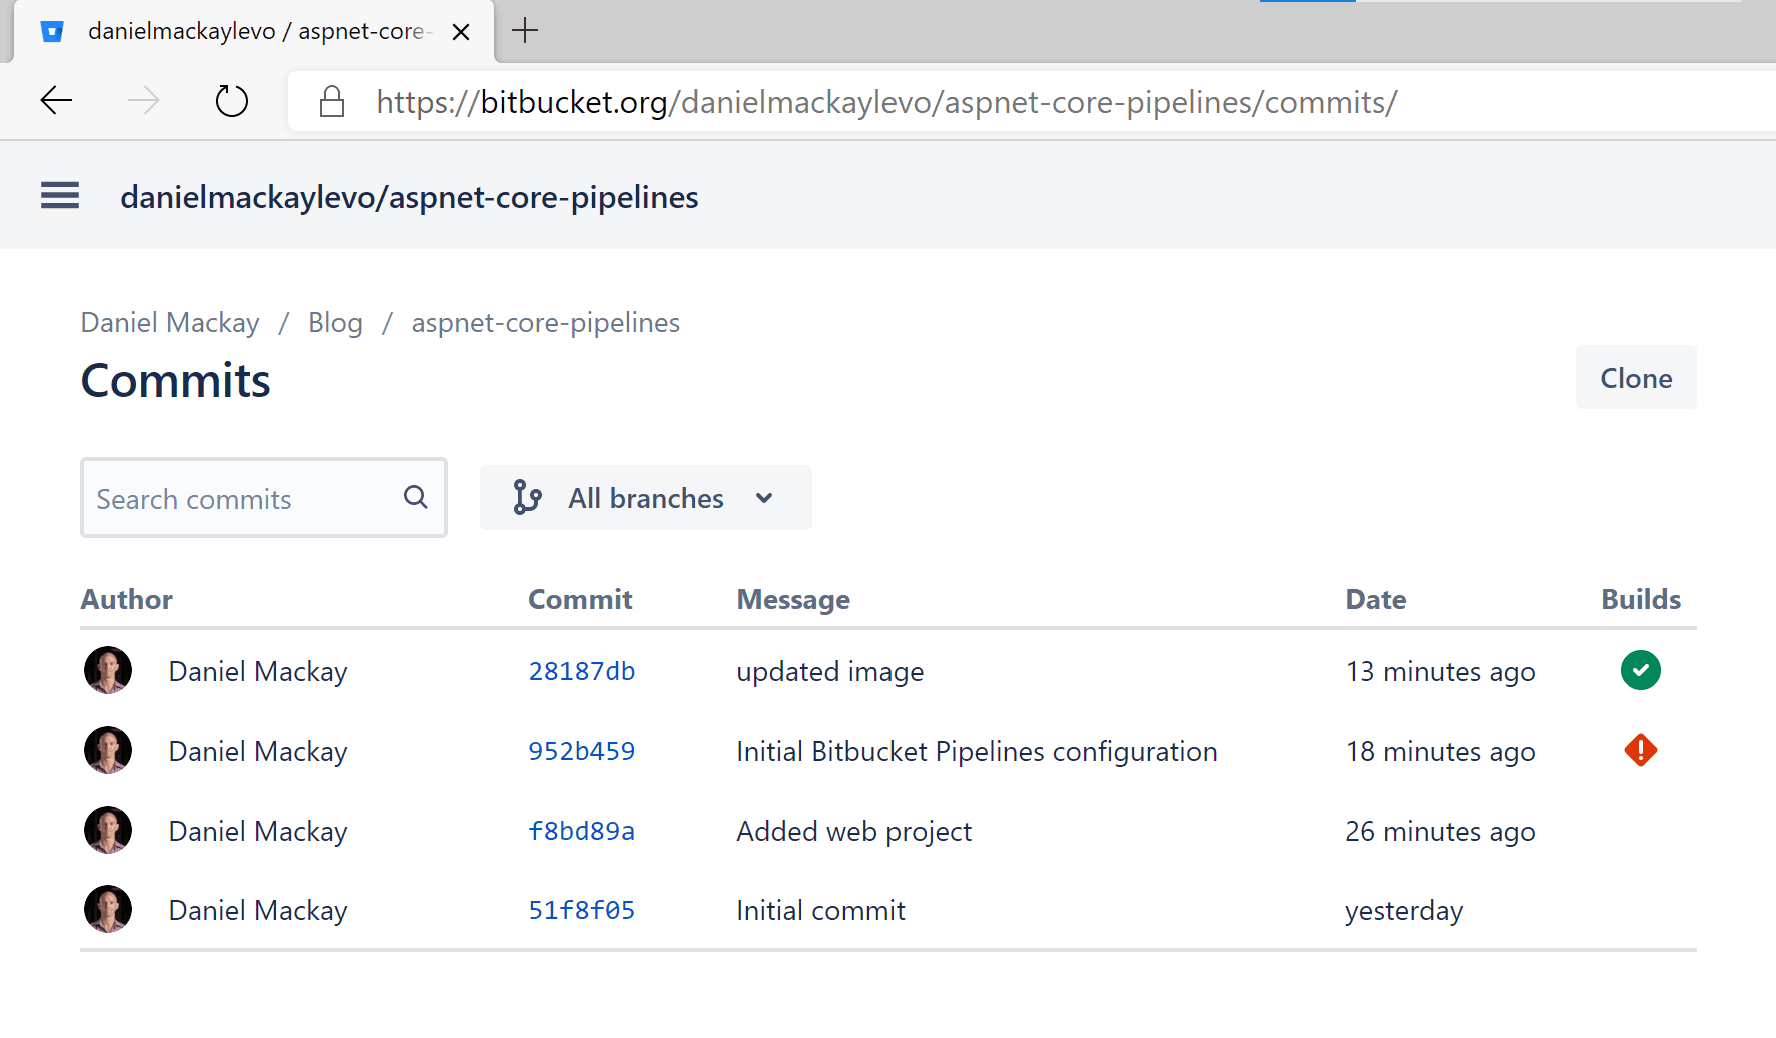Screen dimensions: 1776x1038
Task: Open the aspnet-core-pipelines breadcrumb link
Action: (x=545, y=323)
